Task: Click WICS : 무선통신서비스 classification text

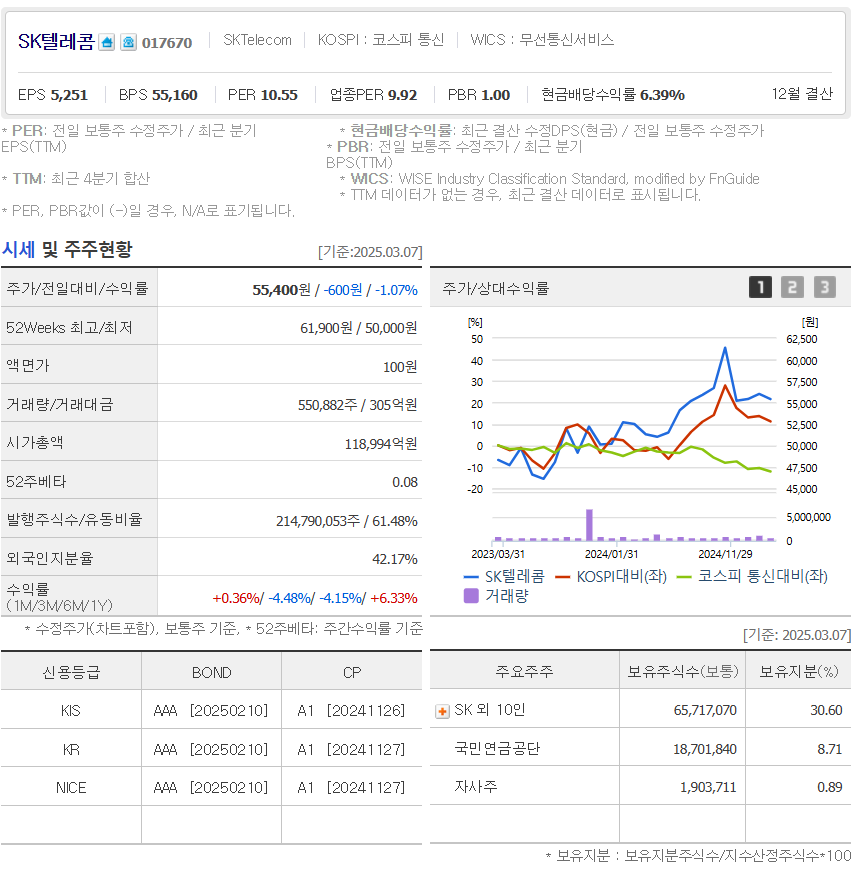Action: pos(542,40)
